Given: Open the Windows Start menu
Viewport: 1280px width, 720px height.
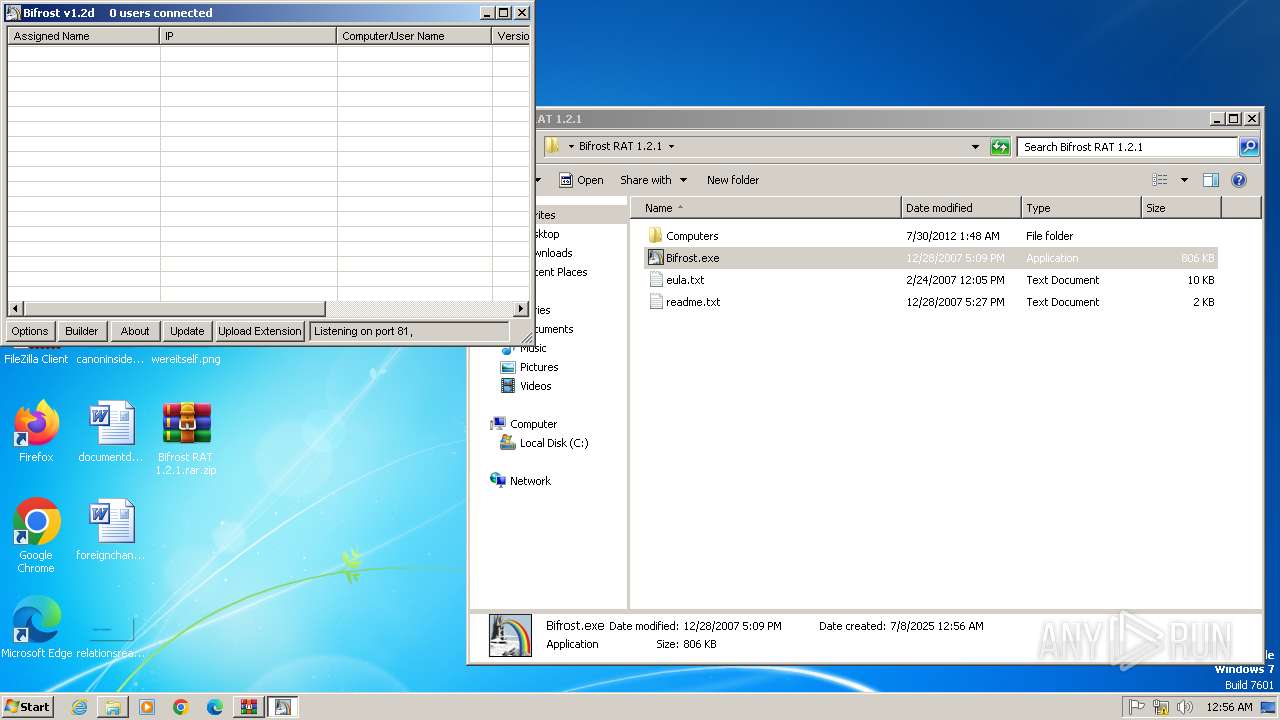Looking at the screenshot, I should (x=28, y=707).
